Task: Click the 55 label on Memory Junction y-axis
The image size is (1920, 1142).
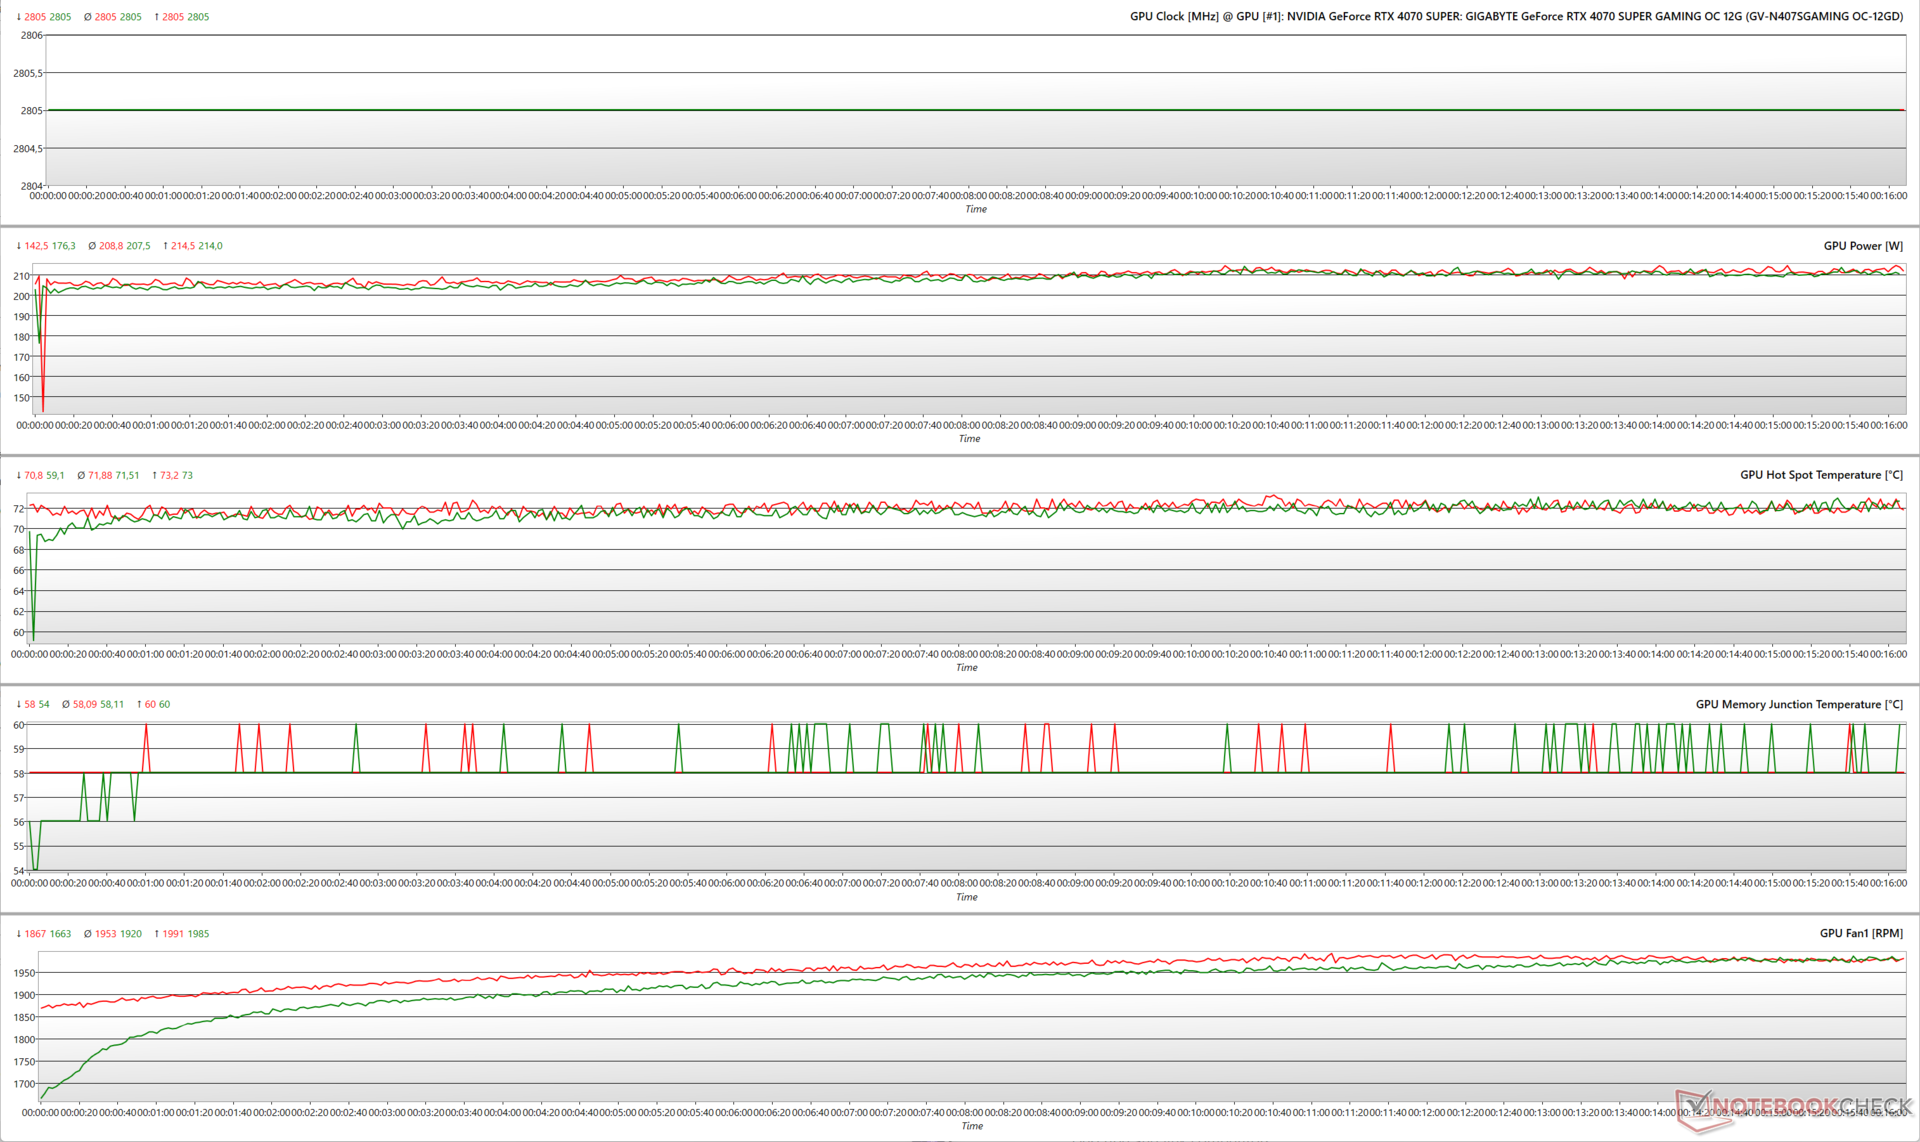Action: (x=18, y=846)
